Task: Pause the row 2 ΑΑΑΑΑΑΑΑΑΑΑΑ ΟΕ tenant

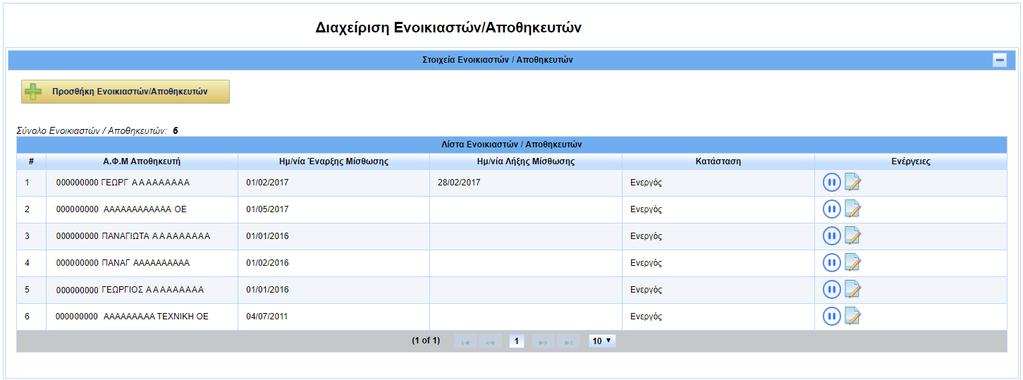Action: [831, 209]
